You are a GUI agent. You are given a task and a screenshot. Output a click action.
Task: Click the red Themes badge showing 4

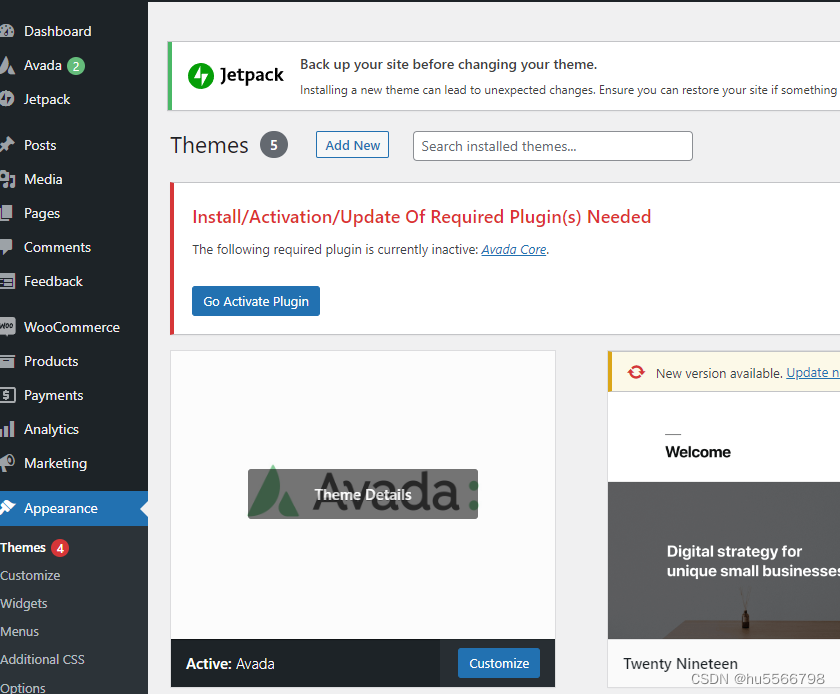point(60,548)
